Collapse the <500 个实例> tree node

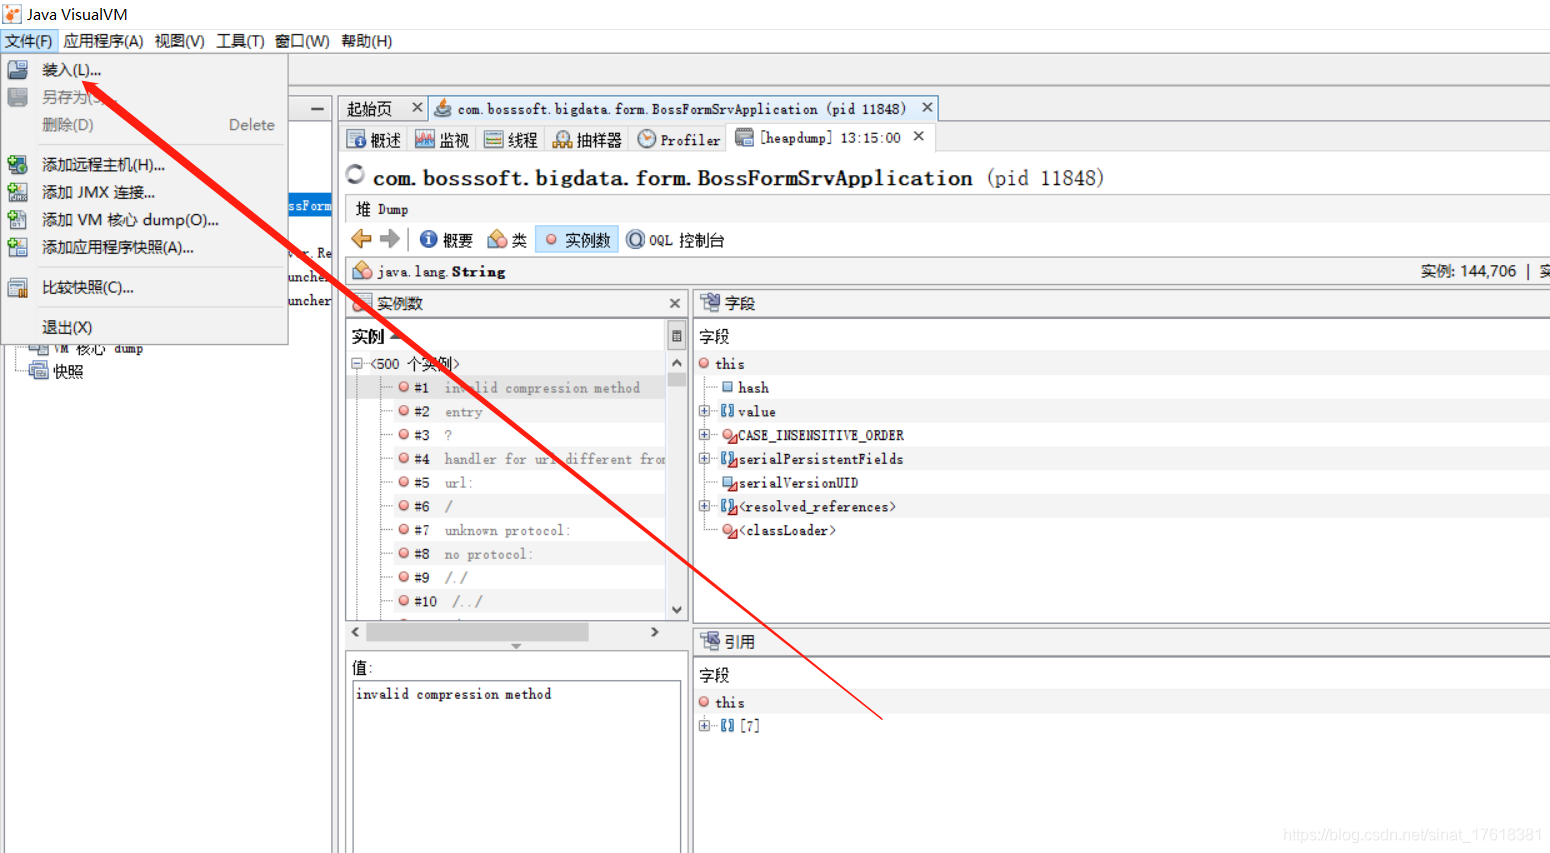click(357, 364)
